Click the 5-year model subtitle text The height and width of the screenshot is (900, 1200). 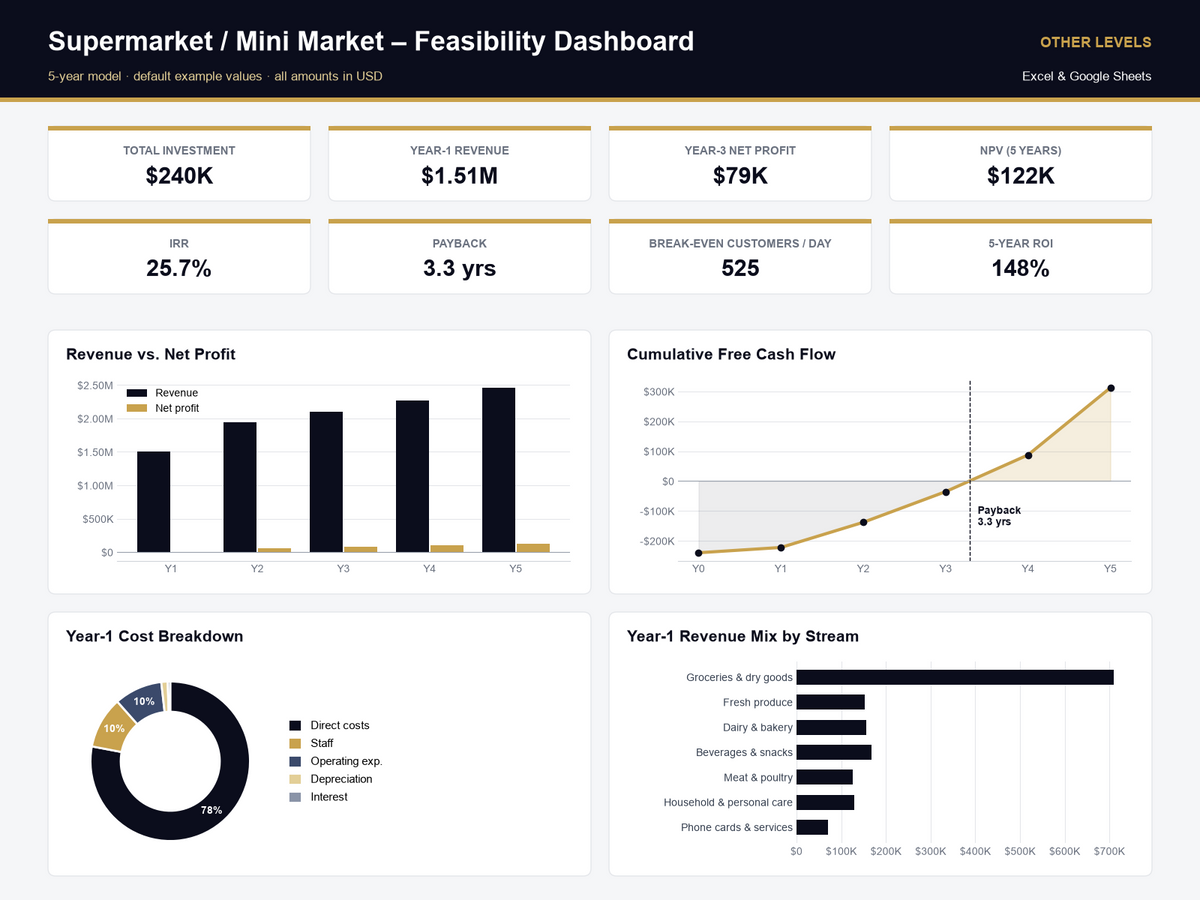point(215,77)
